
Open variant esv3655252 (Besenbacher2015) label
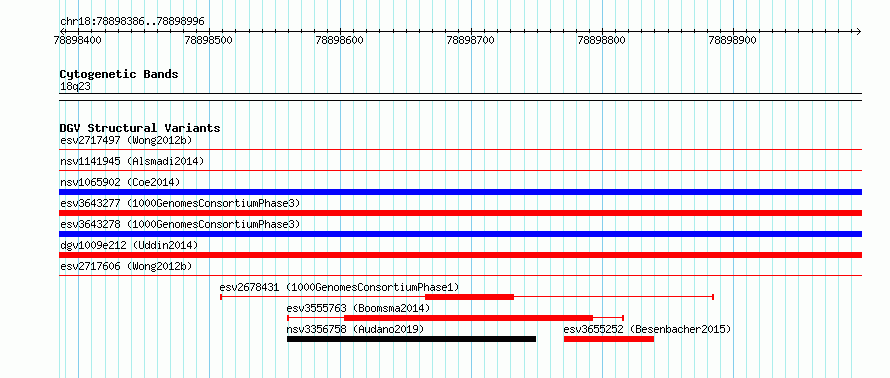coord(647,329)
